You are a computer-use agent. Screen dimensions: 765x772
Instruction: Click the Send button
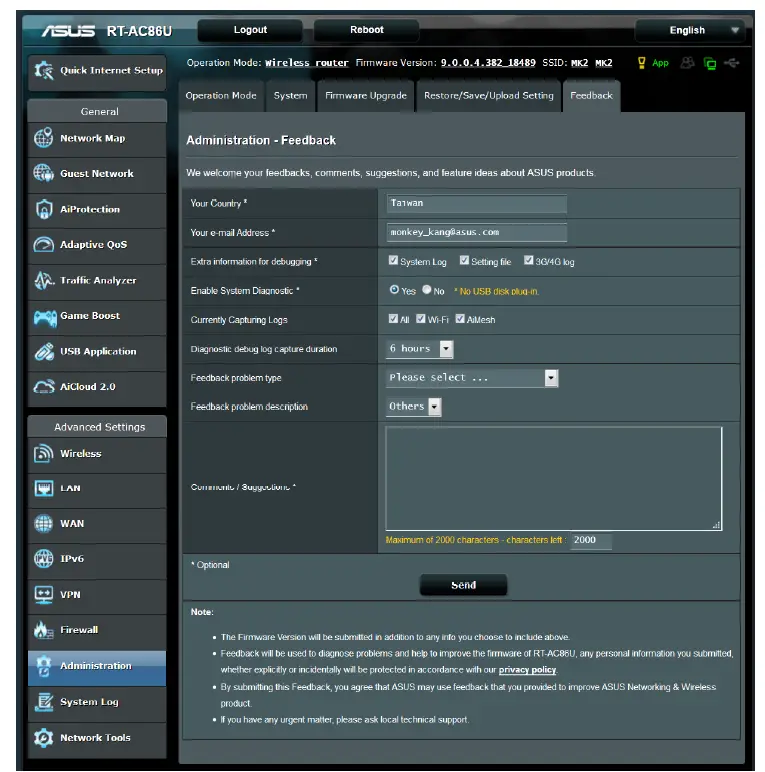point(463,585)
